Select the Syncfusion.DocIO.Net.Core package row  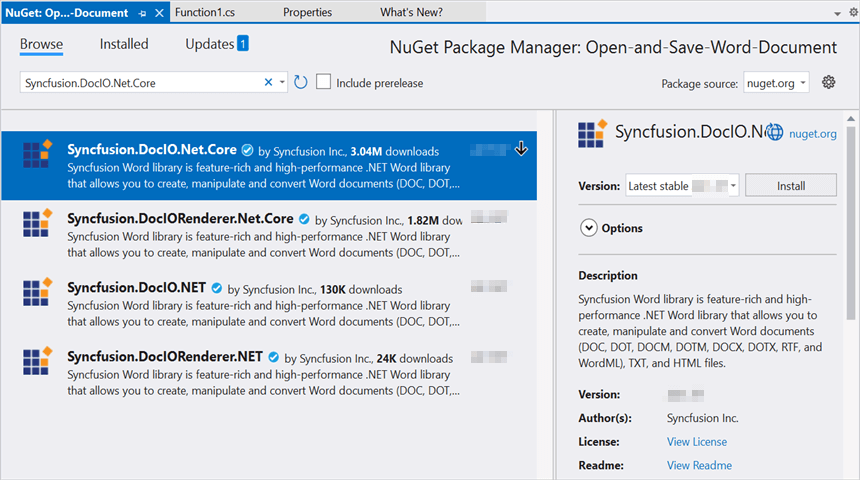coord(269,166)
